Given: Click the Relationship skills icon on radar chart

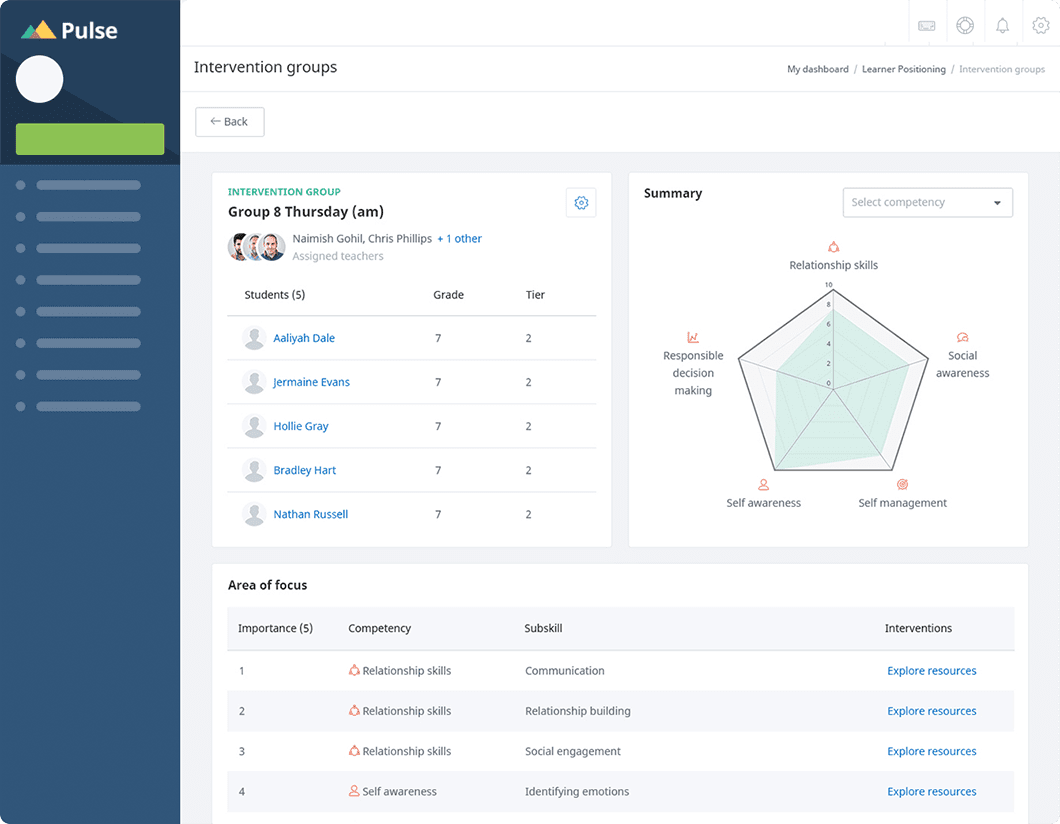Looking at the screenshot, I should (x=833, y=247).
